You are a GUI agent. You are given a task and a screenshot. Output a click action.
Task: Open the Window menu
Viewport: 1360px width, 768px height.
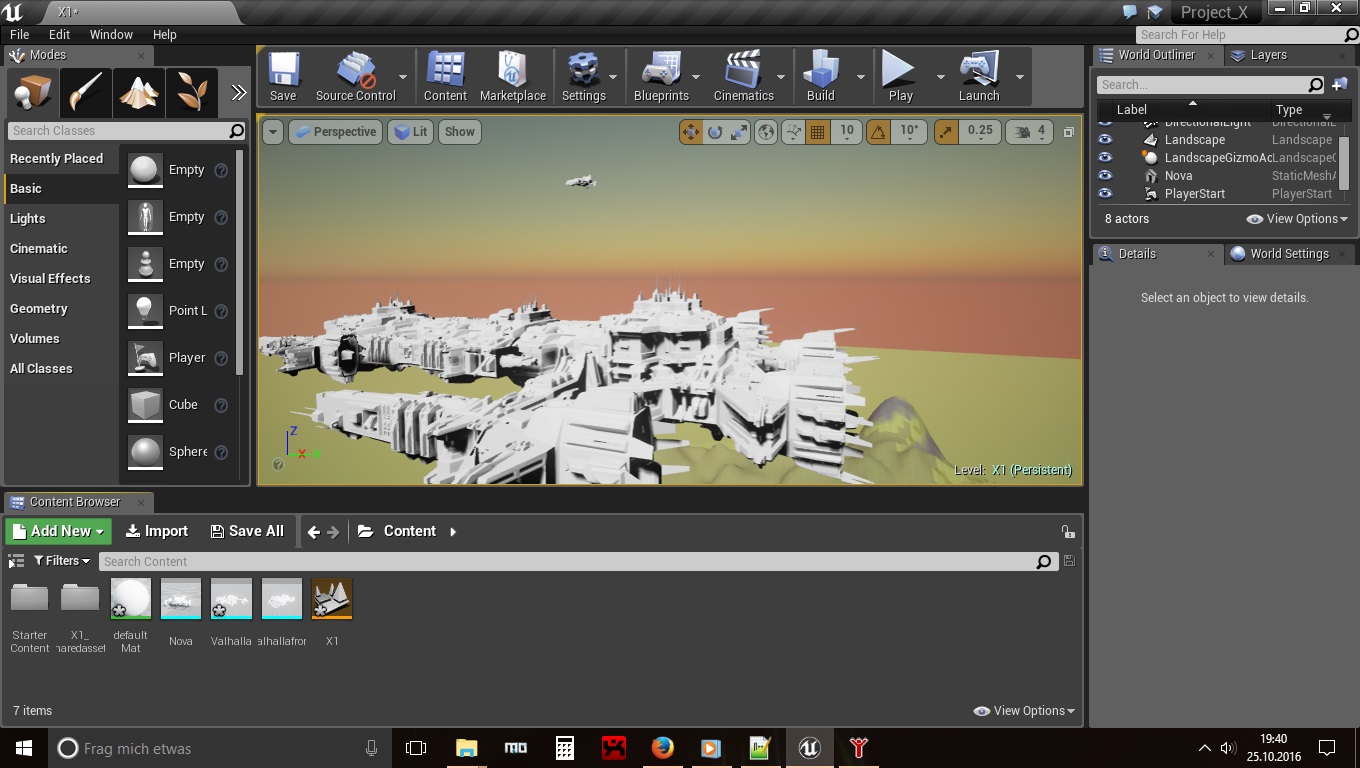click(111, 34)
